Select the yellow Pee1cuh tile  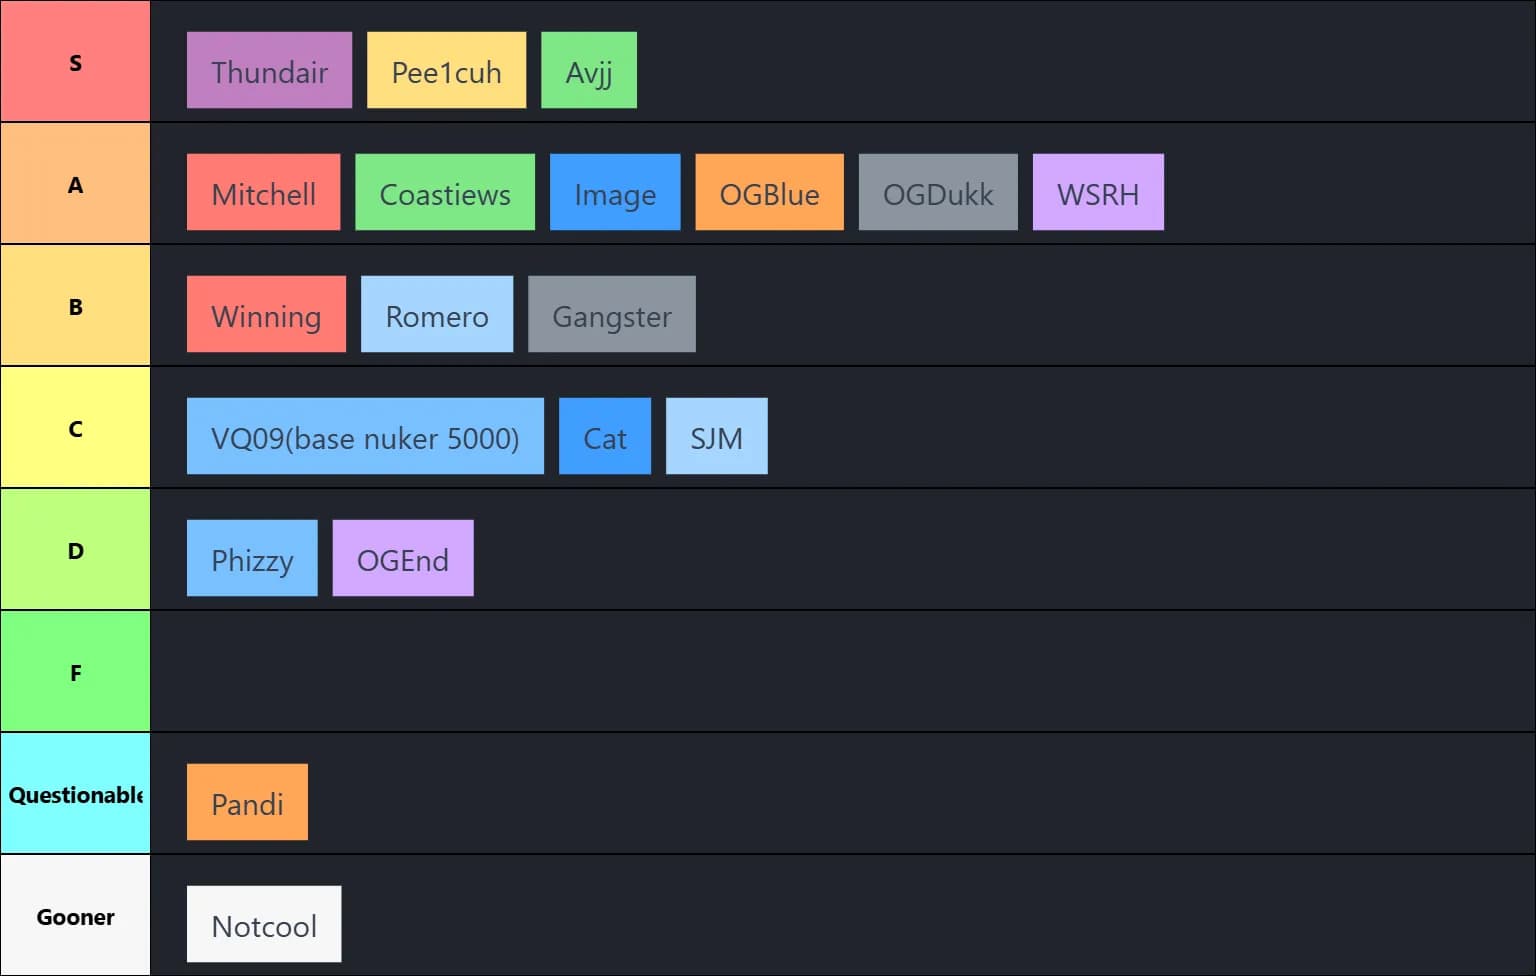(x=446, y=70)
